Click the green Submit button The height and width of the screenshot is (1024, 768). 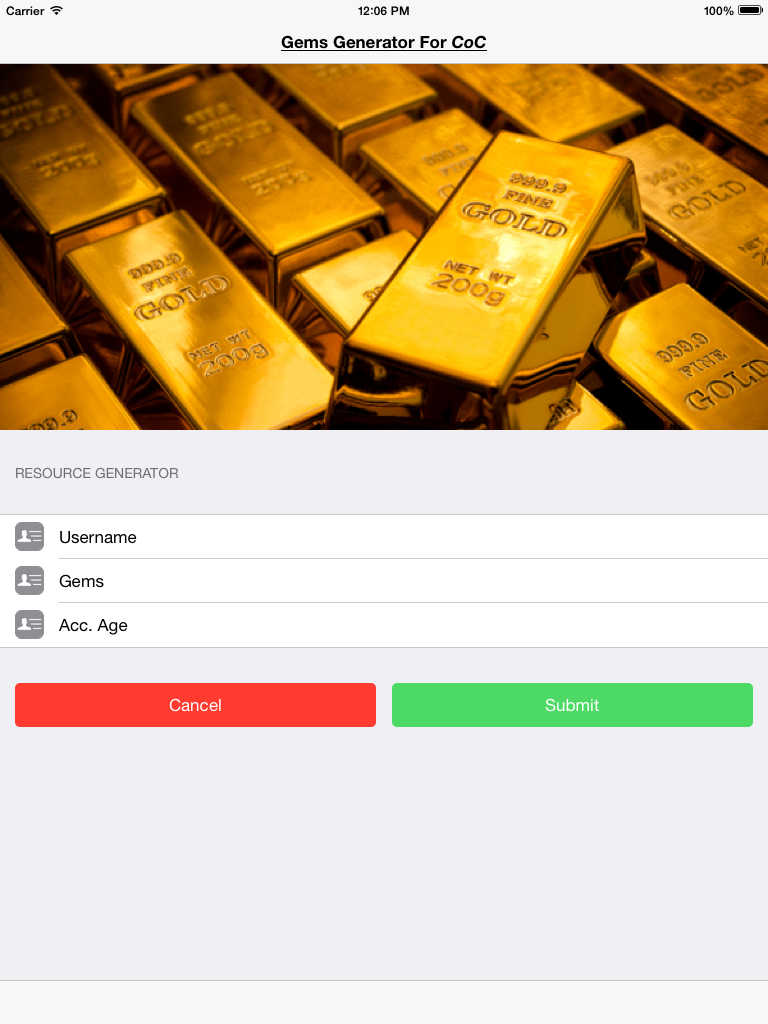[572, 705]
